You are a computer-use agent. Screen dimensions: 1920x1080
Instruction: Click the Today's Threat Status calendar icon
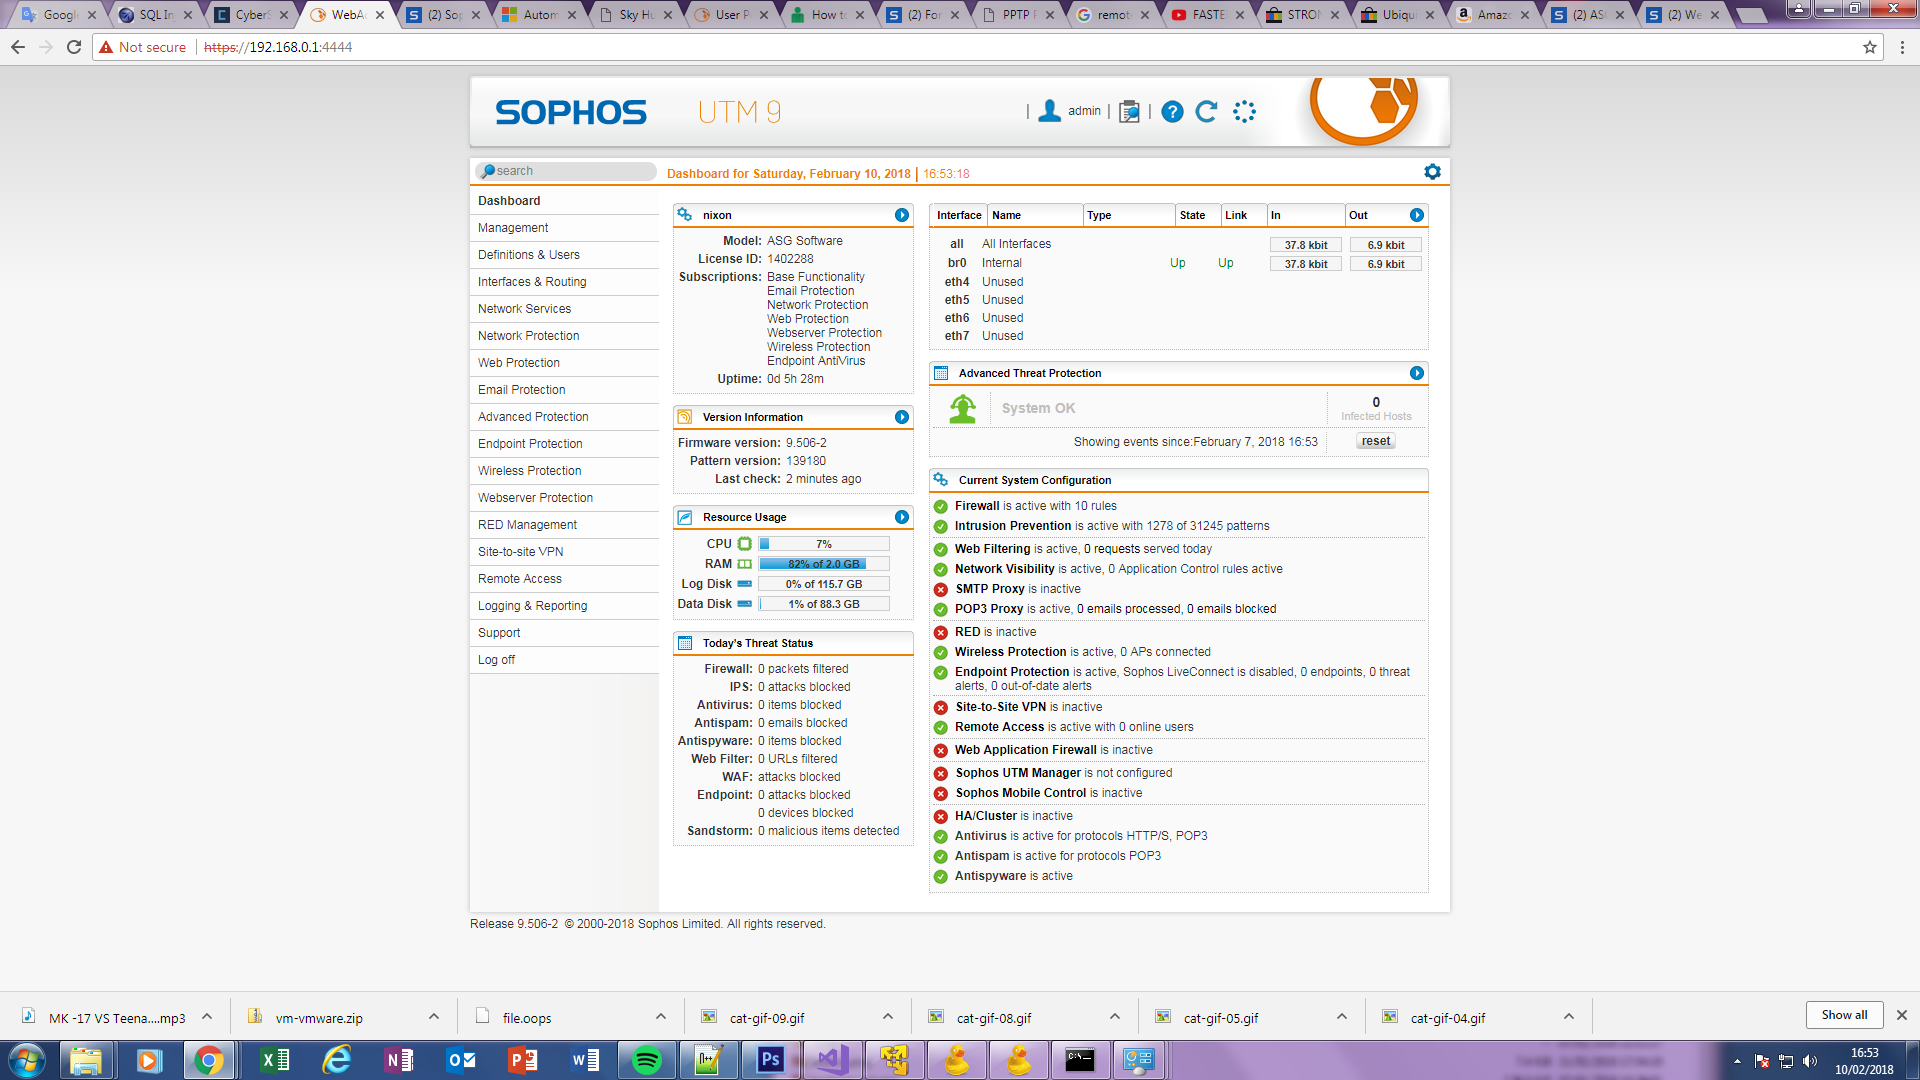(685, 643)
